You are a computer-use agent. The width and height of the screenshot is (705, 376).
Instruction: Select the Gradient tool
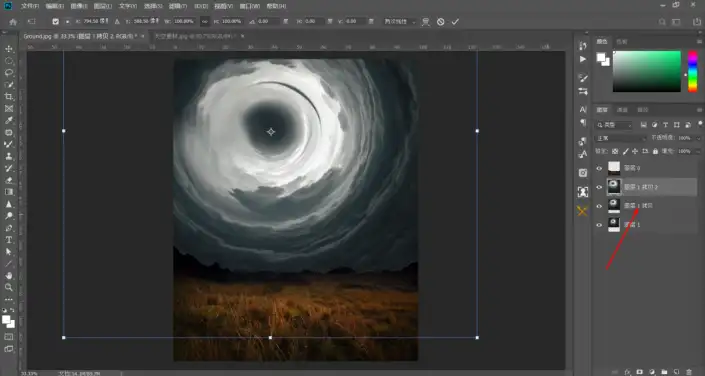coord(9,192)
